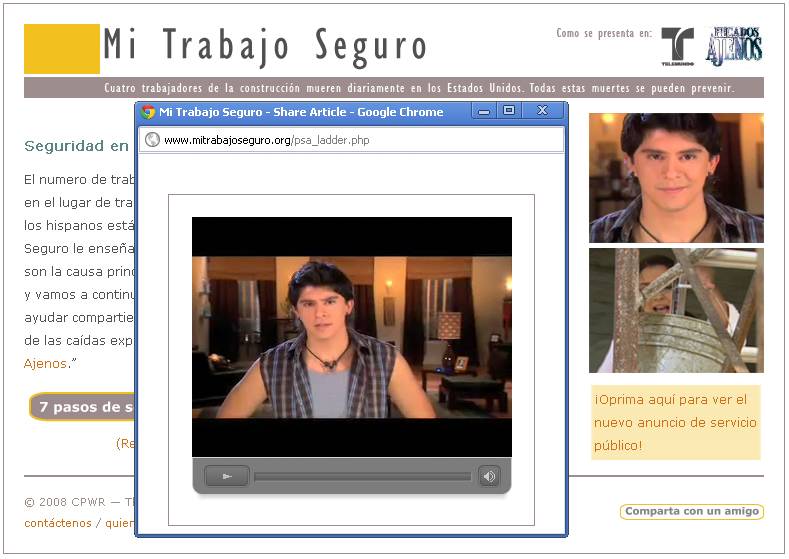
Task: Open the actor portrait thumbnail on right
Action: pyautogui.click(x=676, y=178)
